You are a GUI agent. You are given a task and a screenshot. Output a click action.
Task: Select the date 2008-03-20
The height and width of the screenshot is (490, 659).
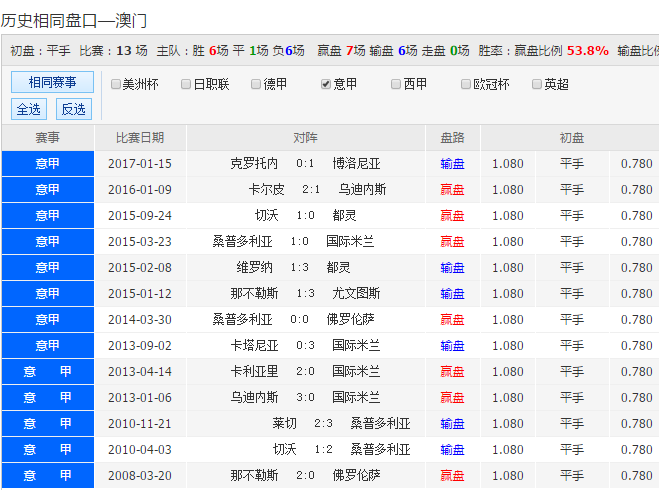(140, 476)
